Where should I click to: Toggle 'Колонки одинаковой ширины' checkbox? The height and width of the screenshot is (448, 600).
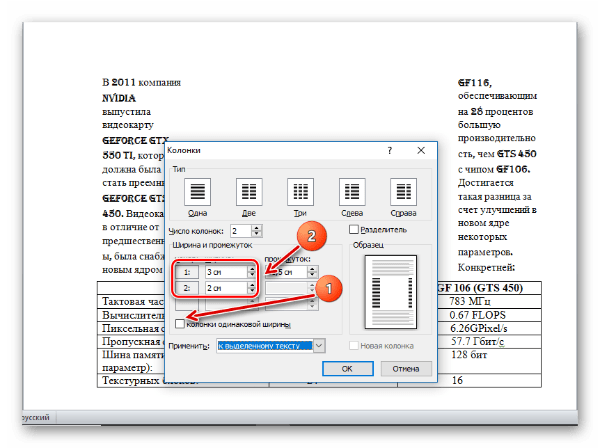[180, 325]
